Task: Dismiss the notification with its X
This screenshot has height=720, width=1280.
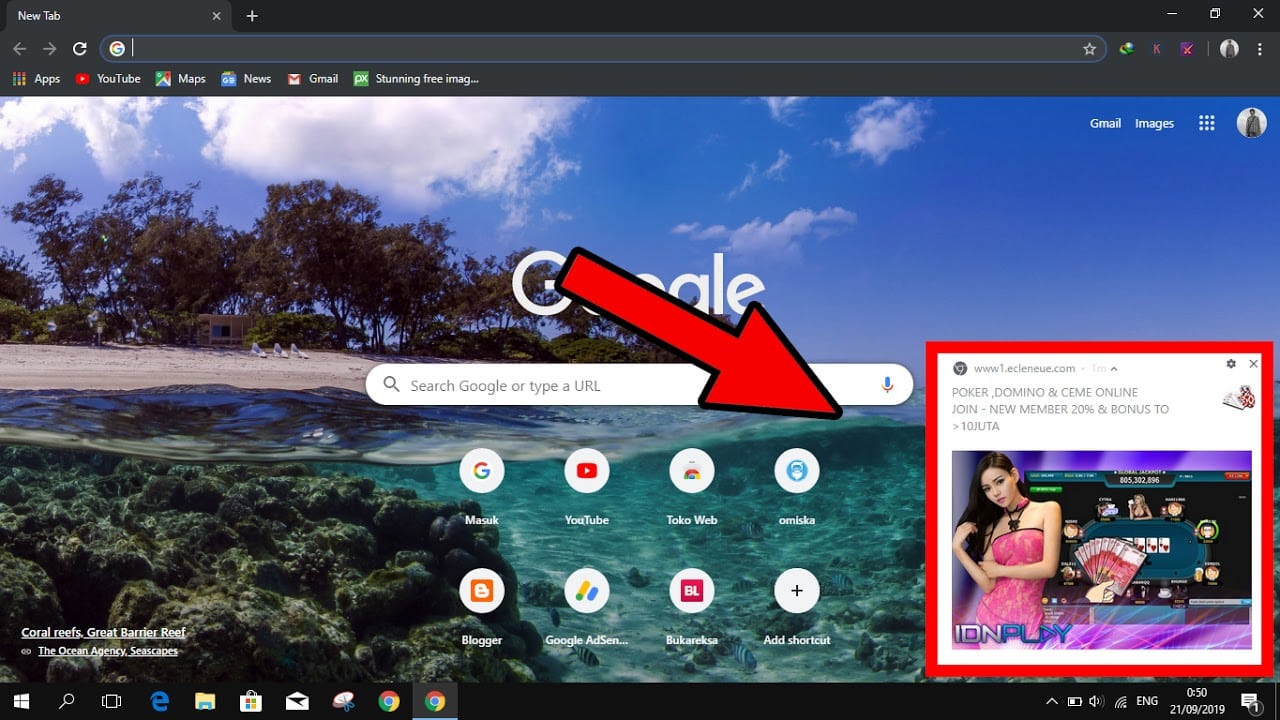Action: (x=1253, y=364)
